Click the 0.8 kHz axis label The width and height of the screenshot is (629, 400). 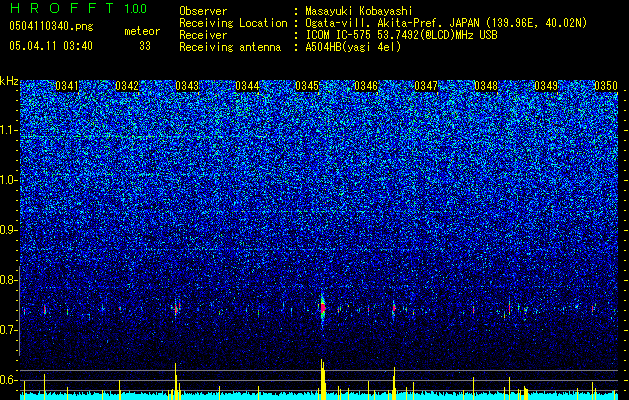8,280
